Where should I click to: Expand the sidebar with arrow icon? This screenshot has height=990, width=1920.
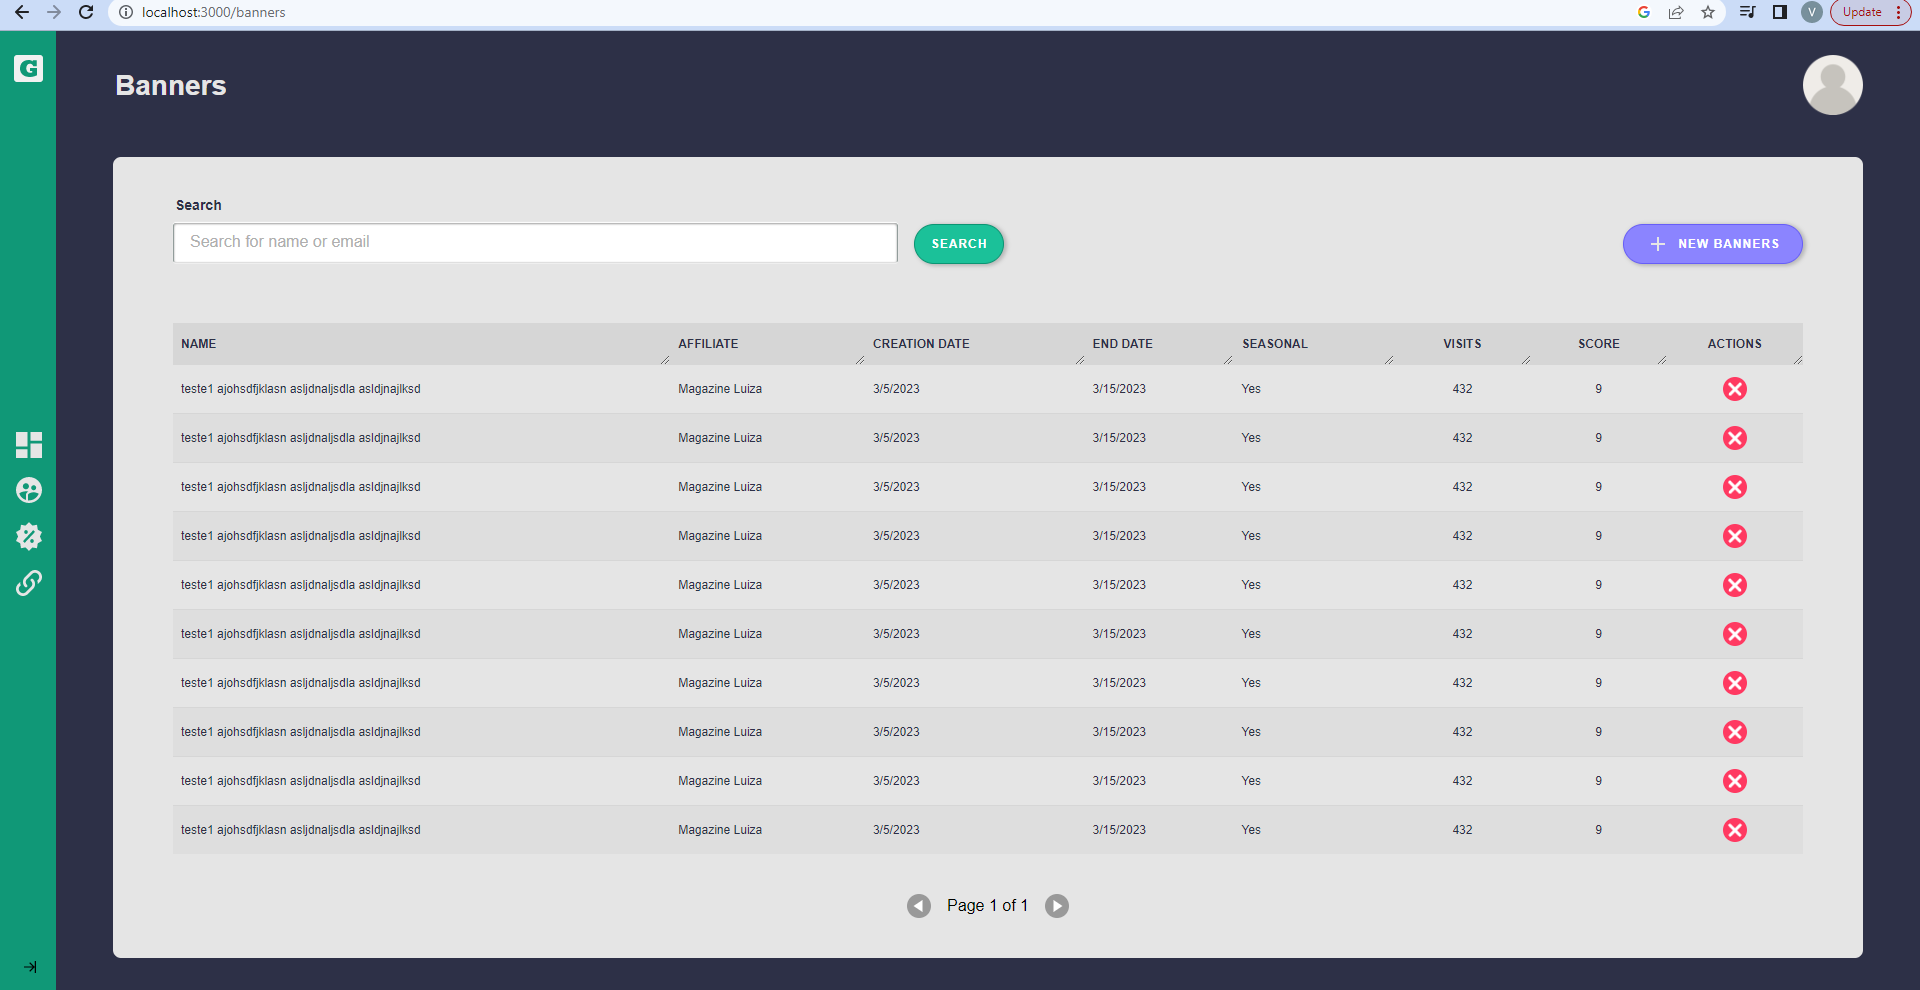point(30,967)
